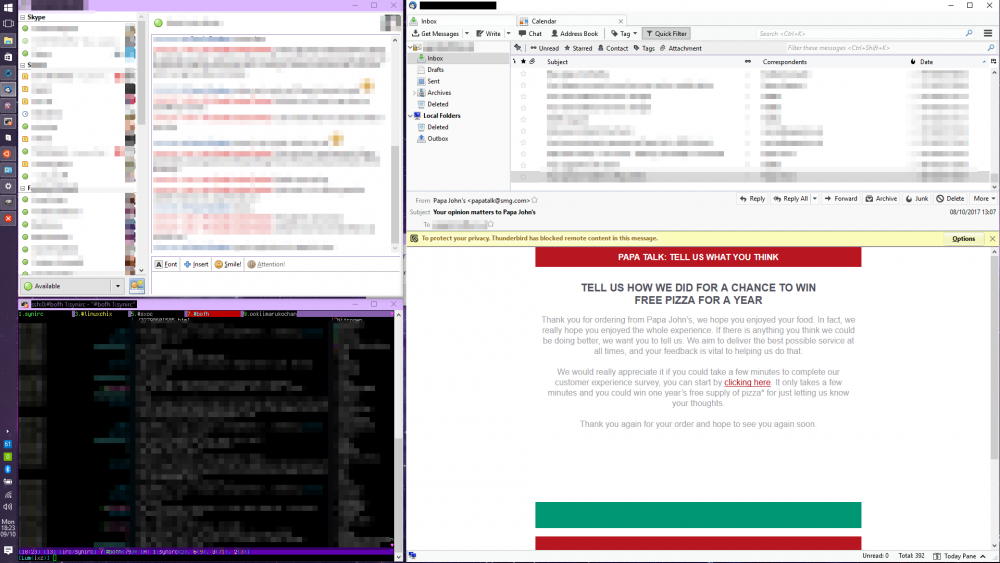Toggle the Unread quick filter
This screenshot has height=563, width=1000.
tap(545, 48)
